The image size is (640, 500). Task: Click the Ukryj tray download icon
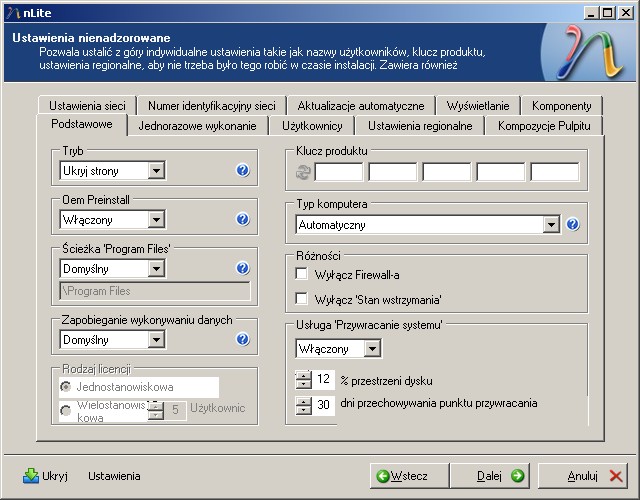click(31, 476)
